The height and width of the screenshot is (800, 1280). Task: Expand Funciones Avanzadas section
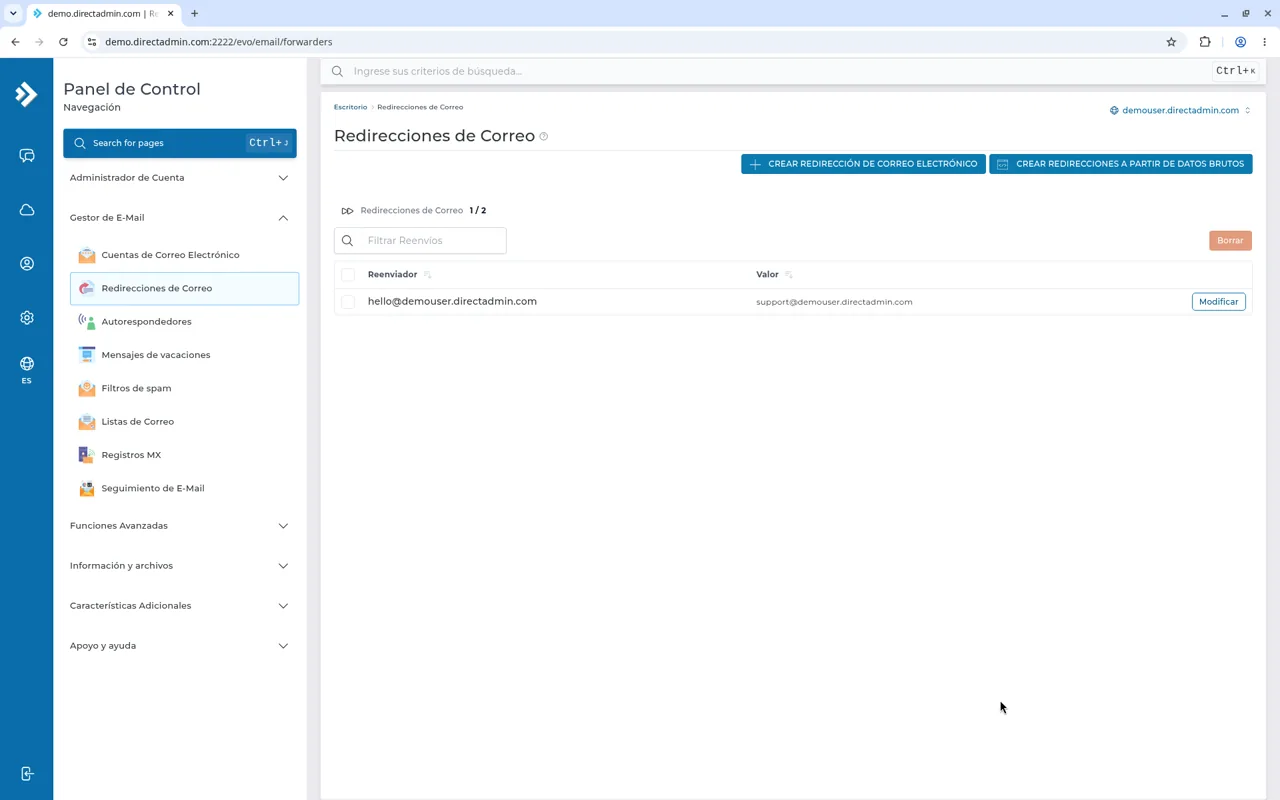(180, 526)
